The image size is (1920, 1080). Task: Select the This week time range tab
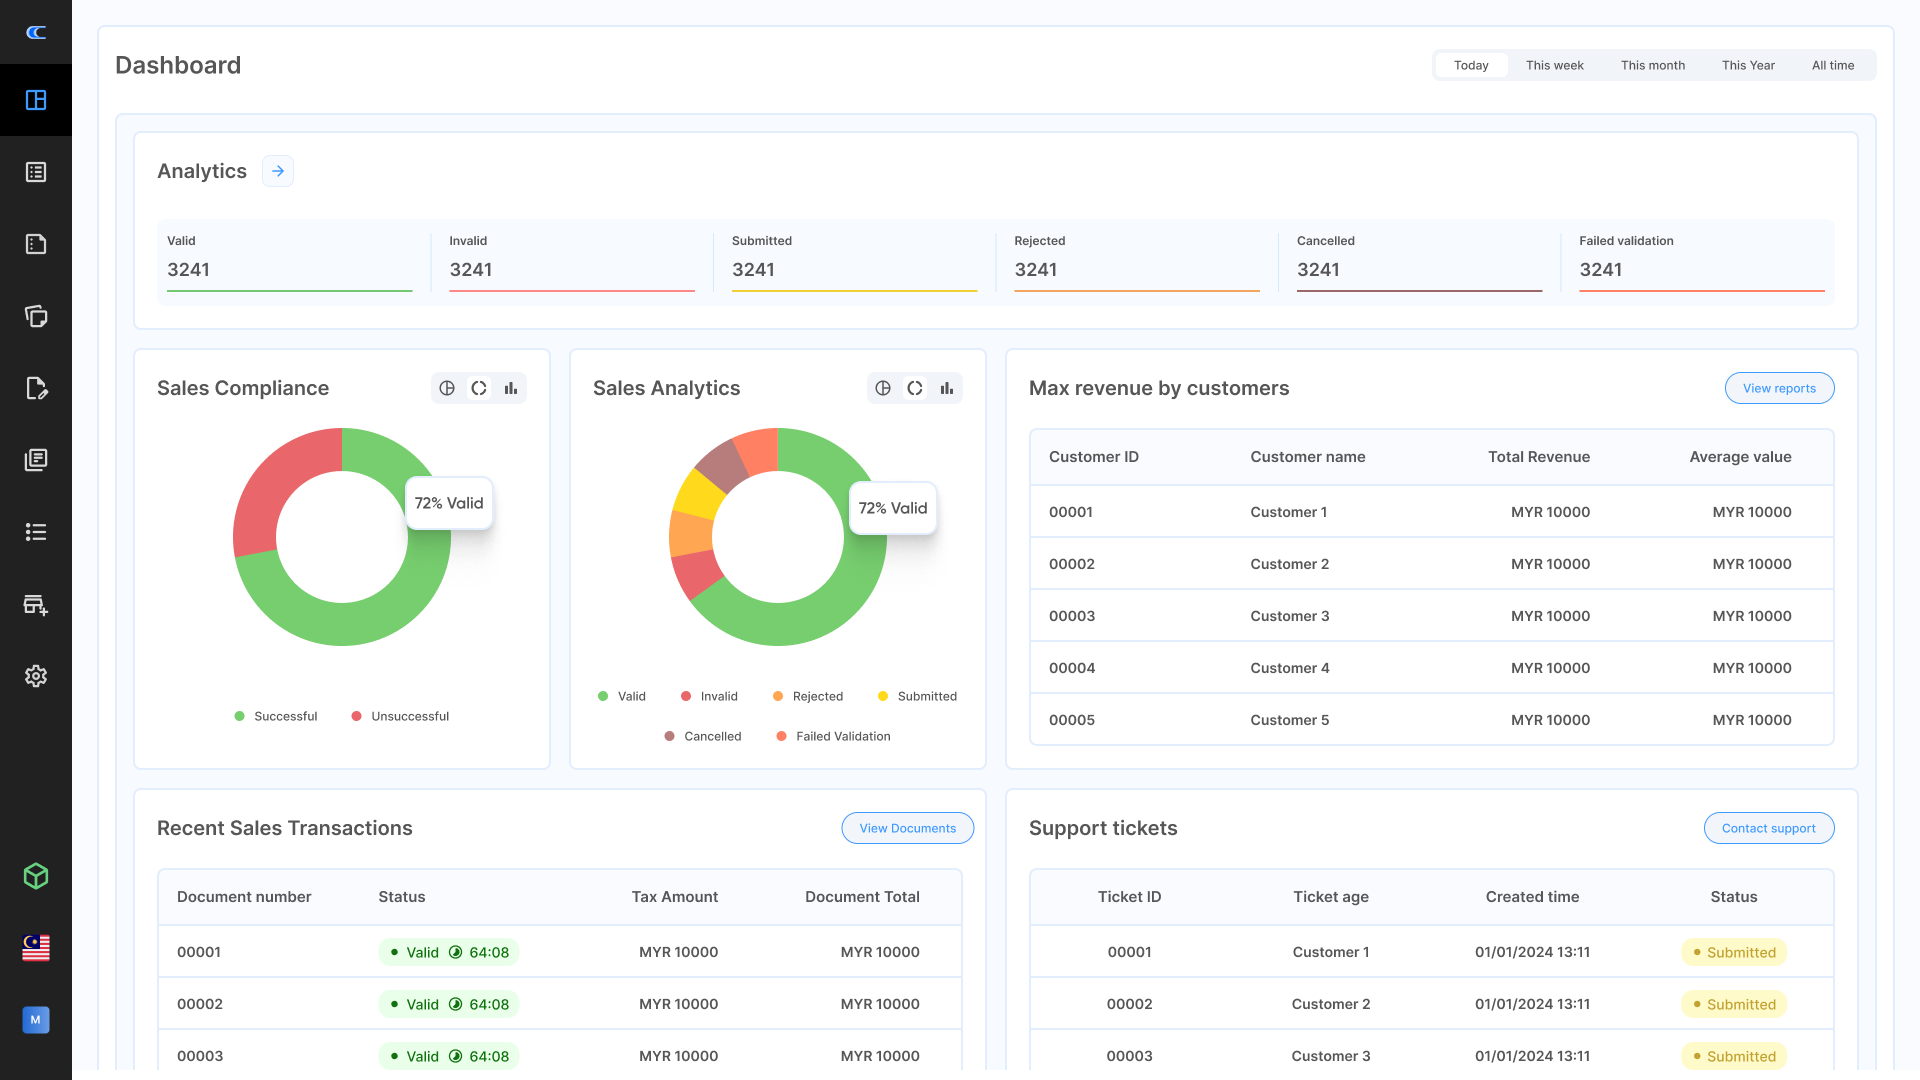coord(1554,65)
